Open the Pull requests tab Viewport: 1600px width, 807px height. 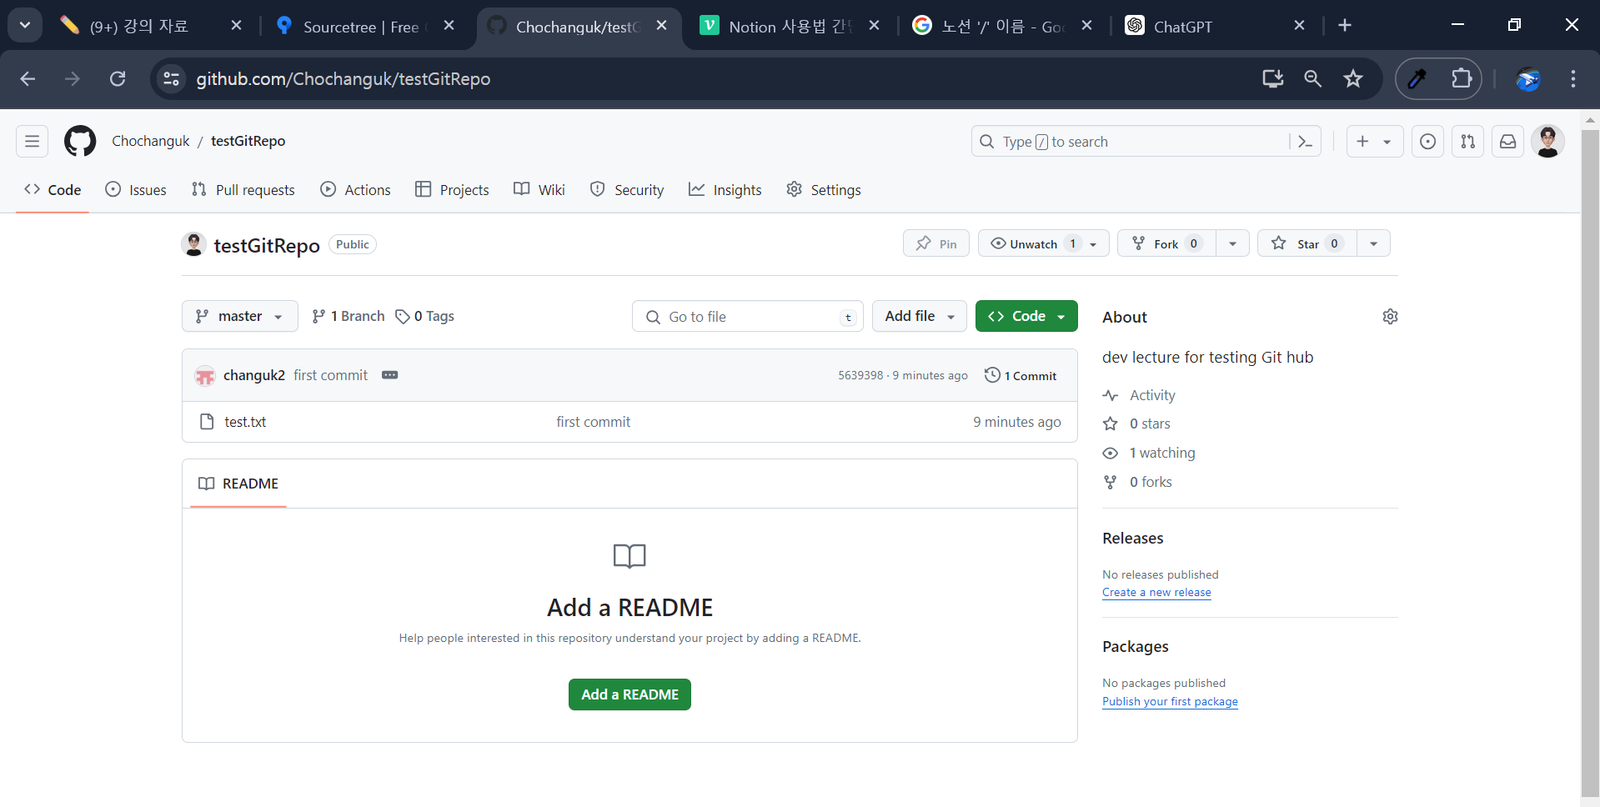coord(243,190)
